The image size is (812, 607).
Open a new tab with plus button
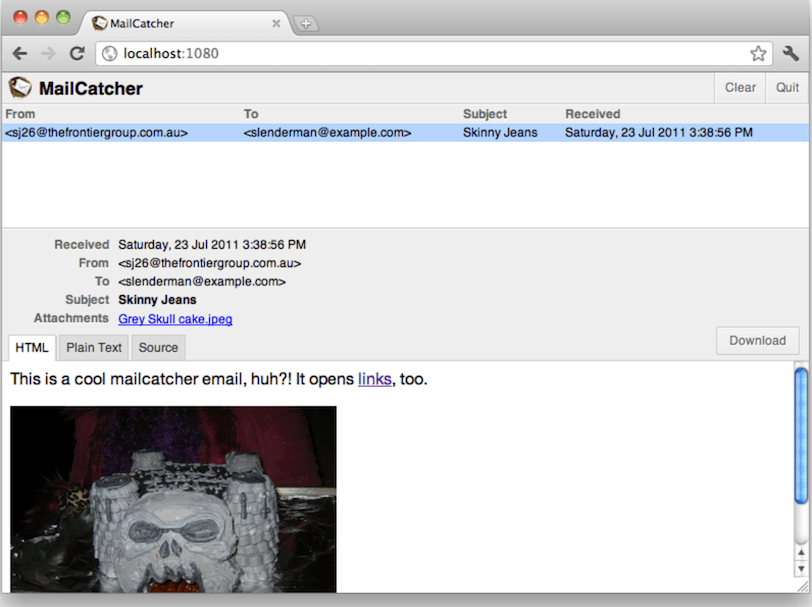coord(306,23)
